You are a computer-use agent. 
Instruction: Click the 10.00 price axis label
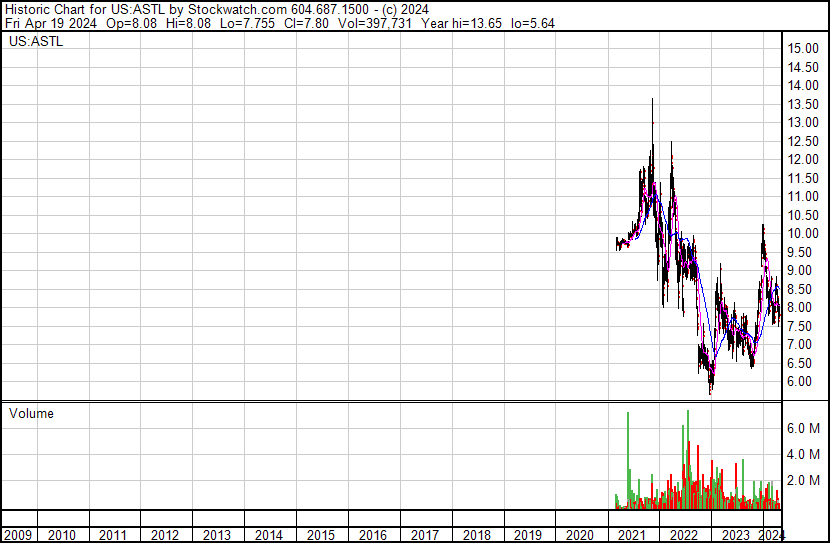[803, 233]
